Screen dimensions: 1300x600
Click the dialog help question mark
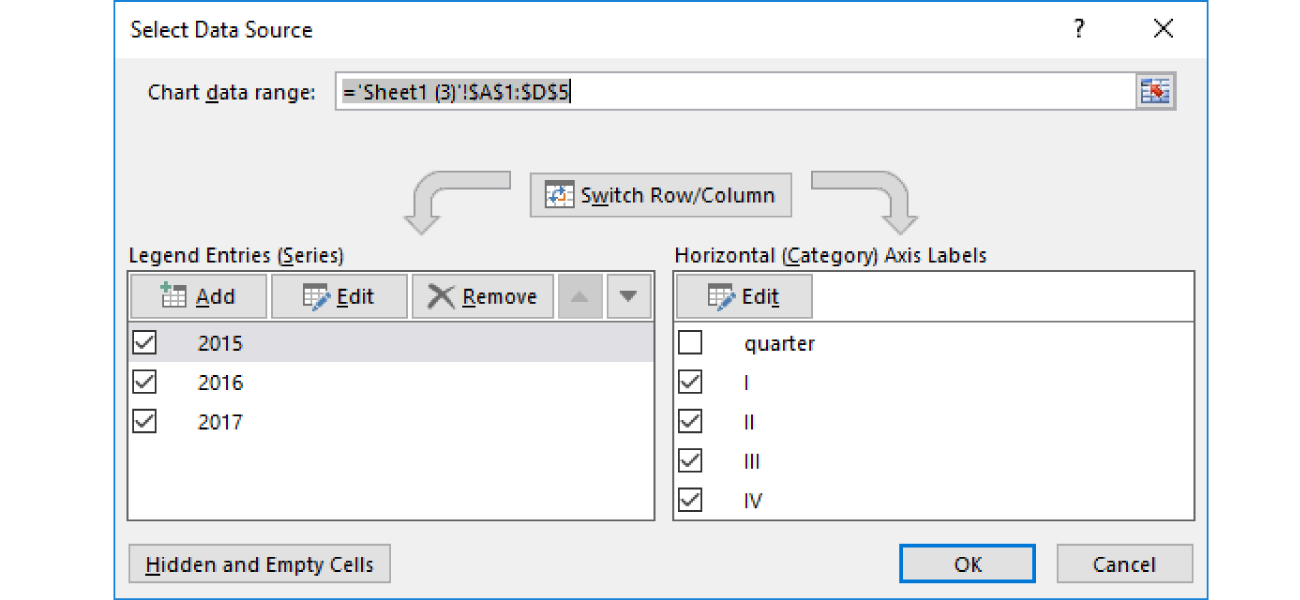(1079, 30)
